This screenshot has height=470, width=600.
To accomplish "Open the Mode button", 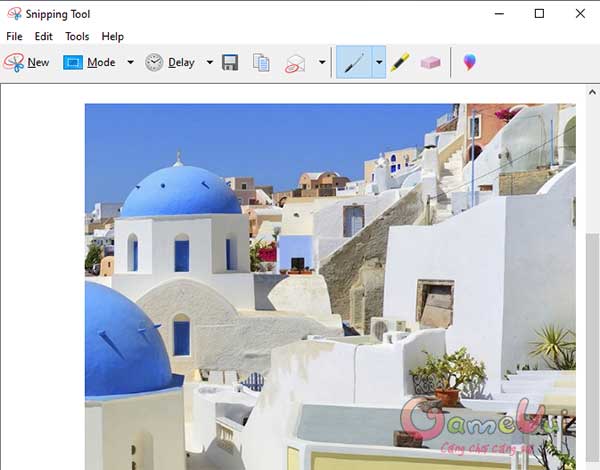I will [90, 62].
